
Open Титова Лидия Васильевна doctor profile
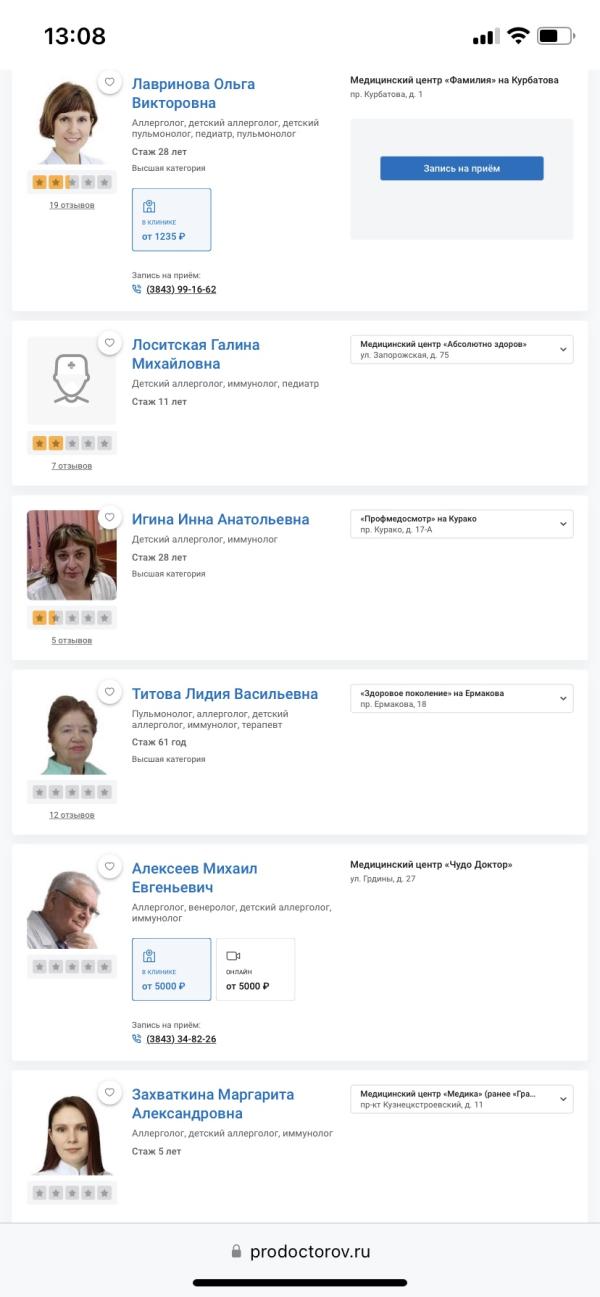pyautogui.click(x=225, y=694)
